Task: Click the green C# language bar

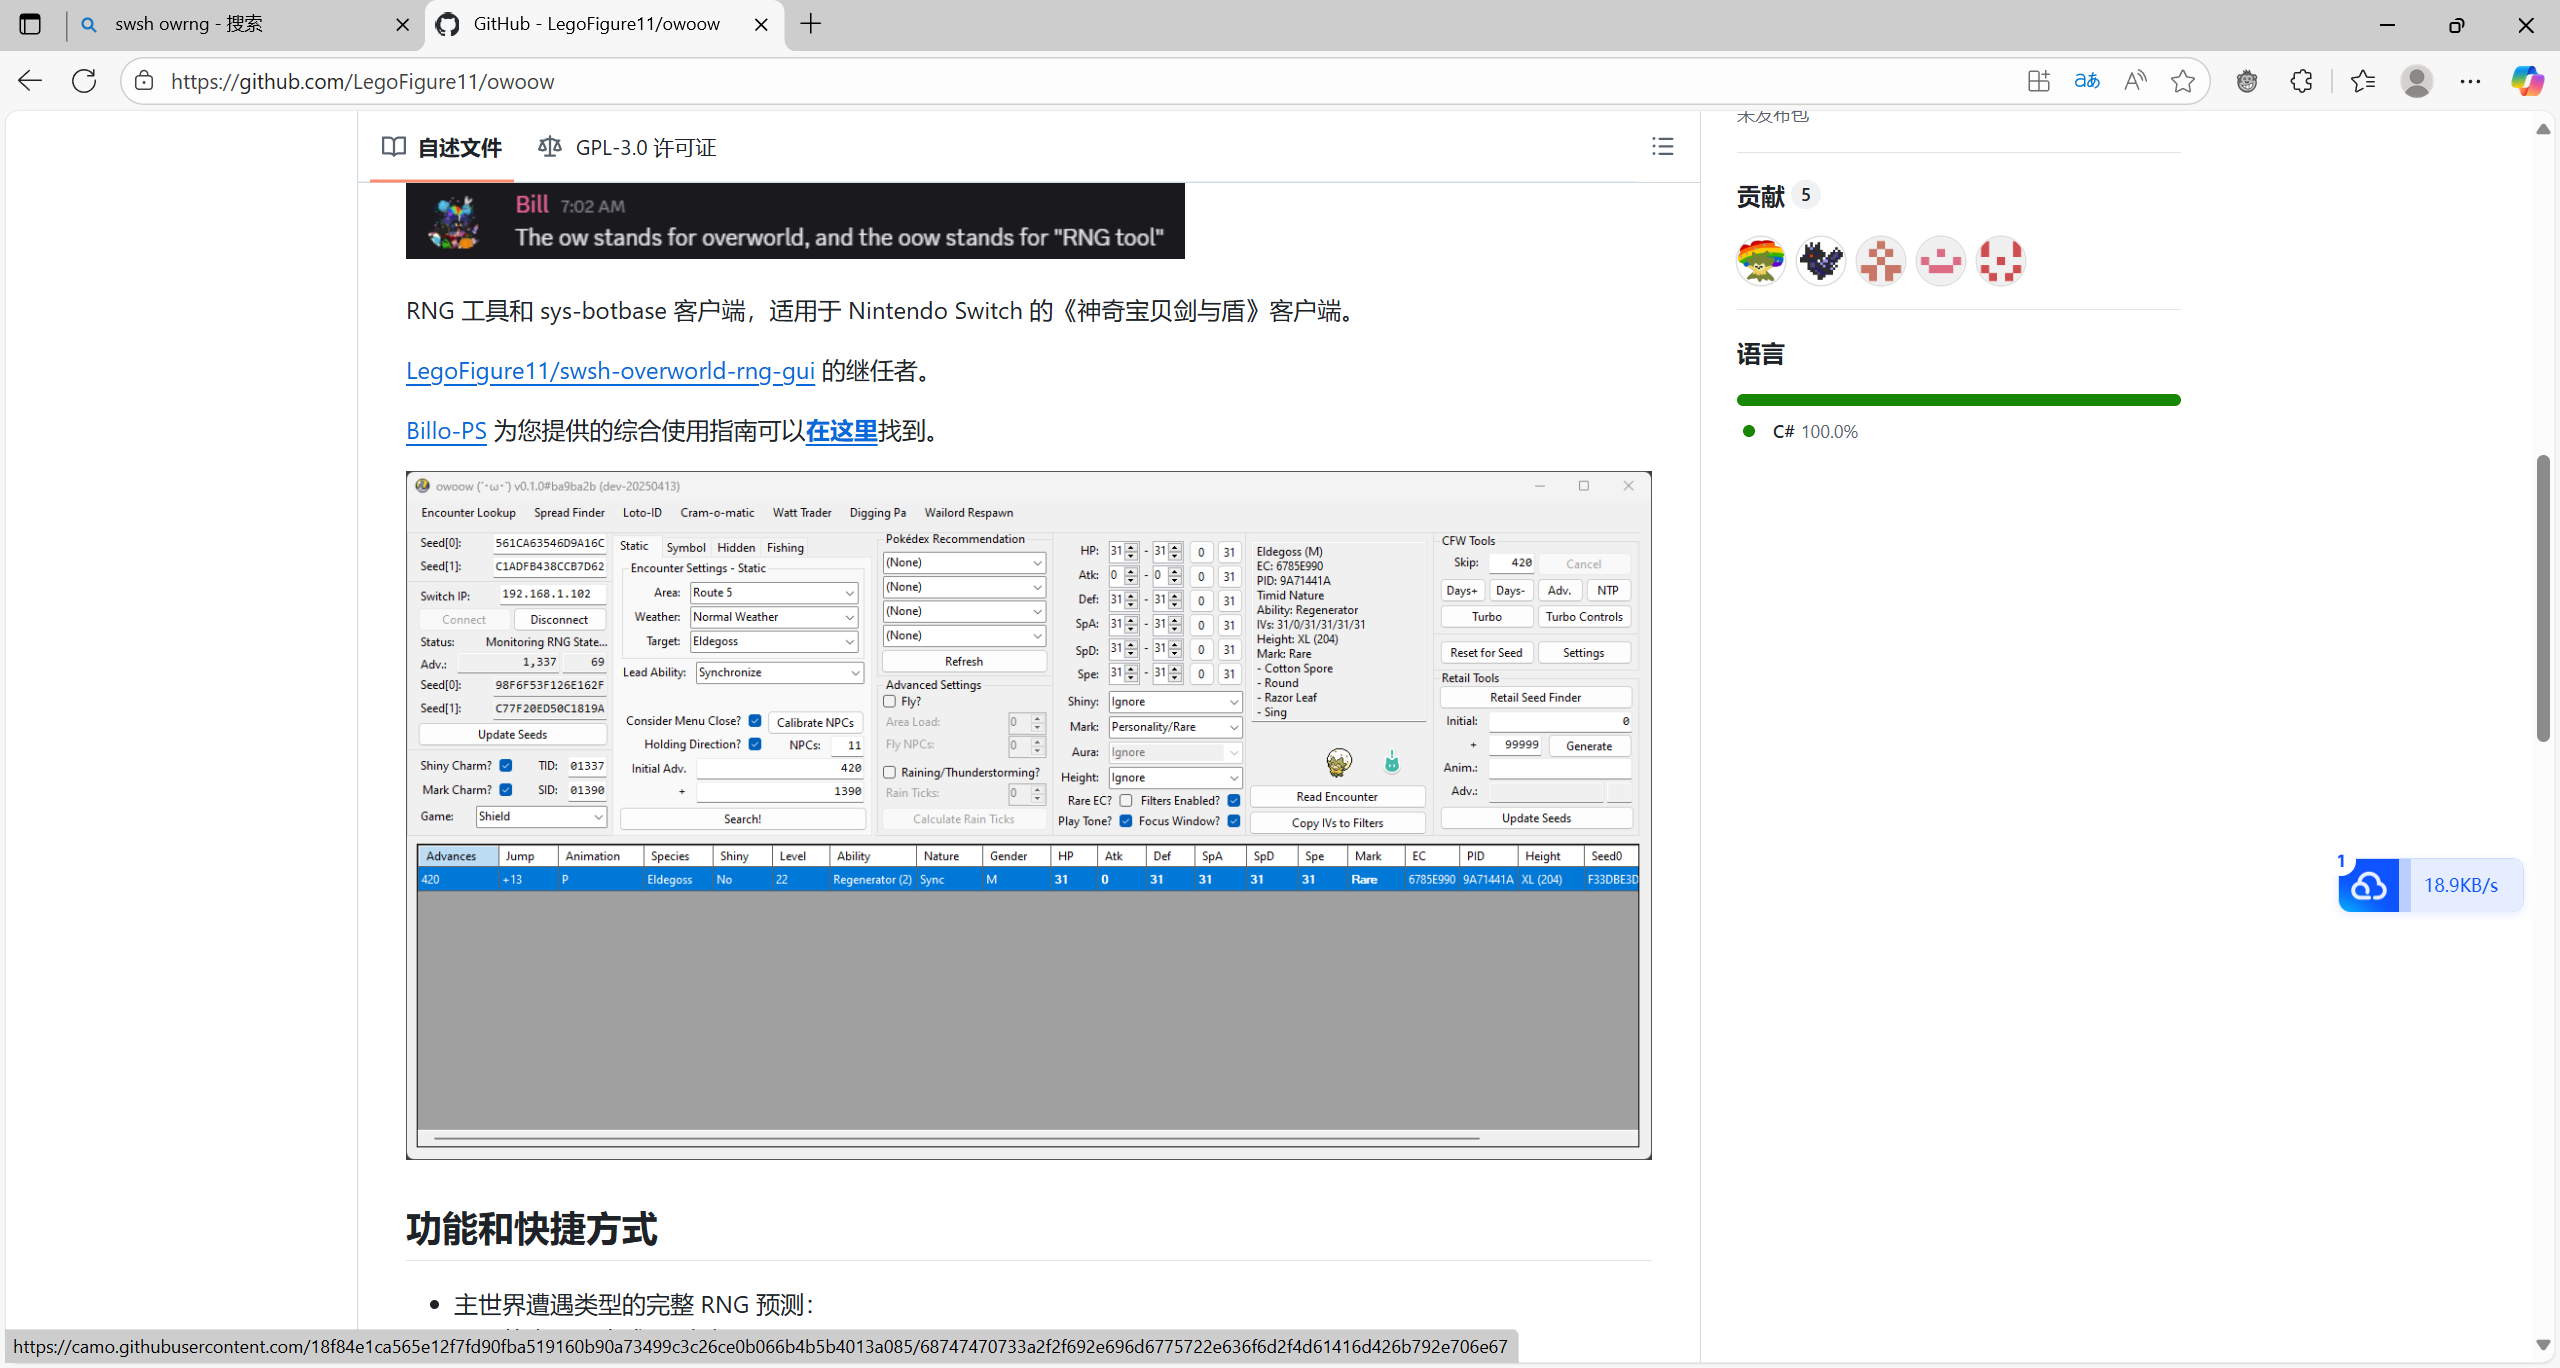Action: (x=1957, y=400)
